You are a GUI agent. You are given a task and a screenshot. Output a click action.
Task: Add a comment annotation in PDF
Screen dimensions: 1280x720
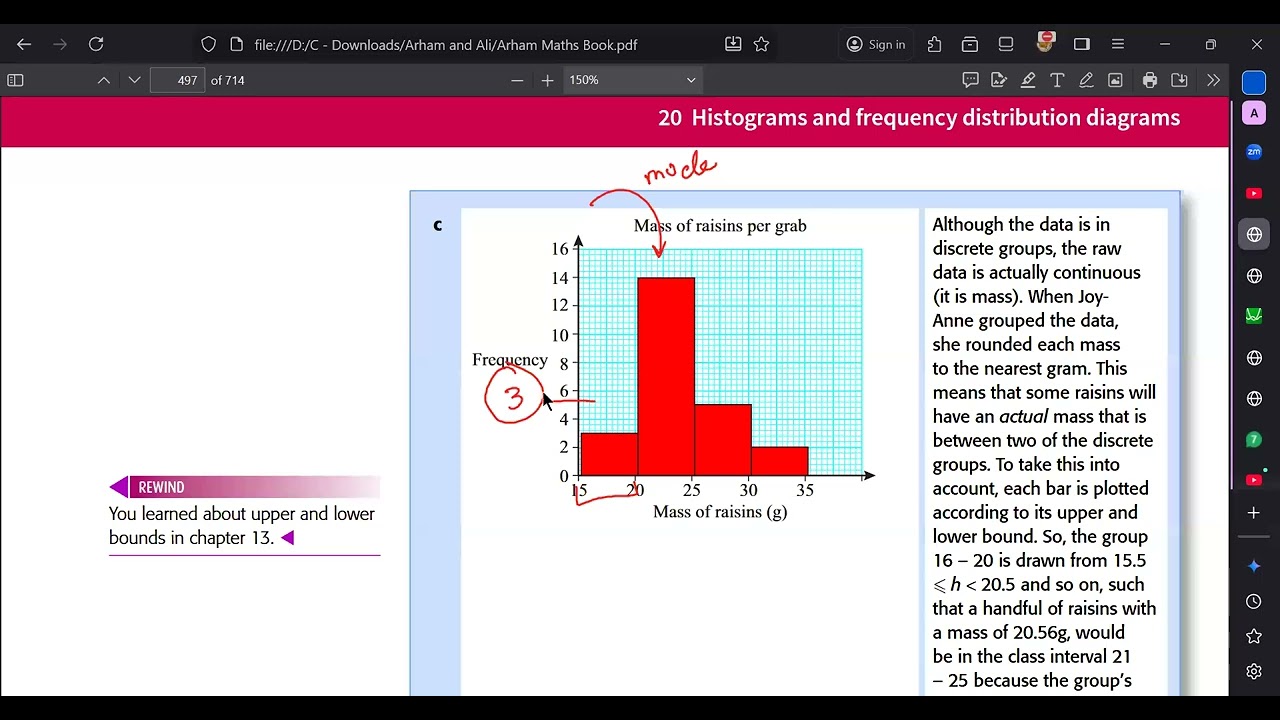970,80
